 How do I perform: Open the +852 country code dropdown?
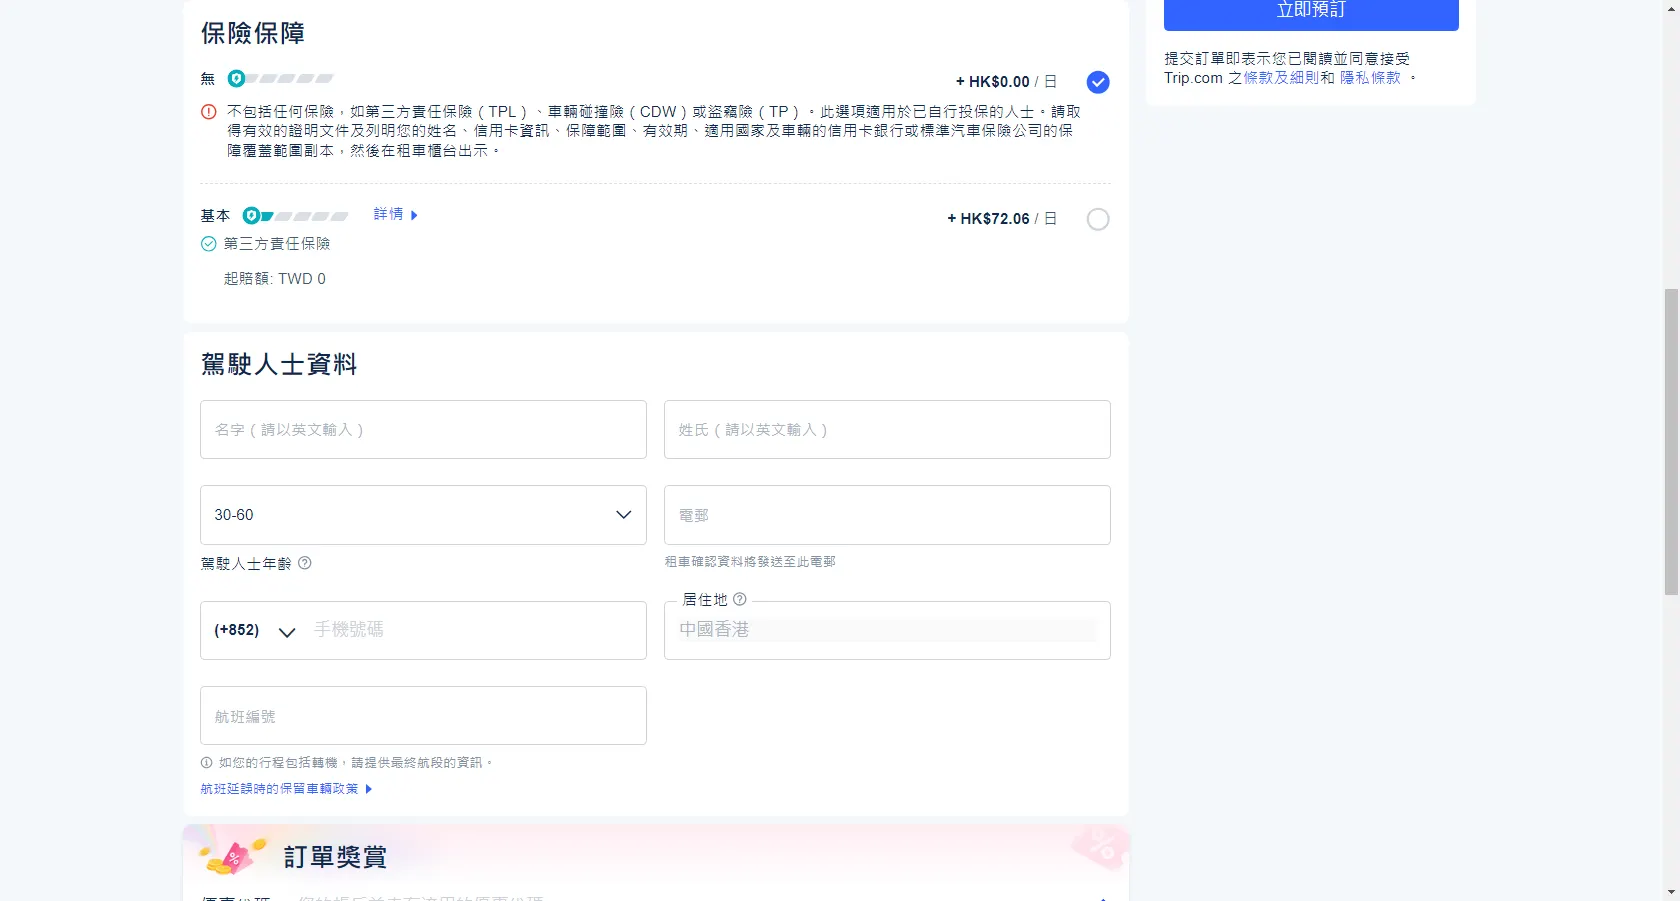[255, 631]
